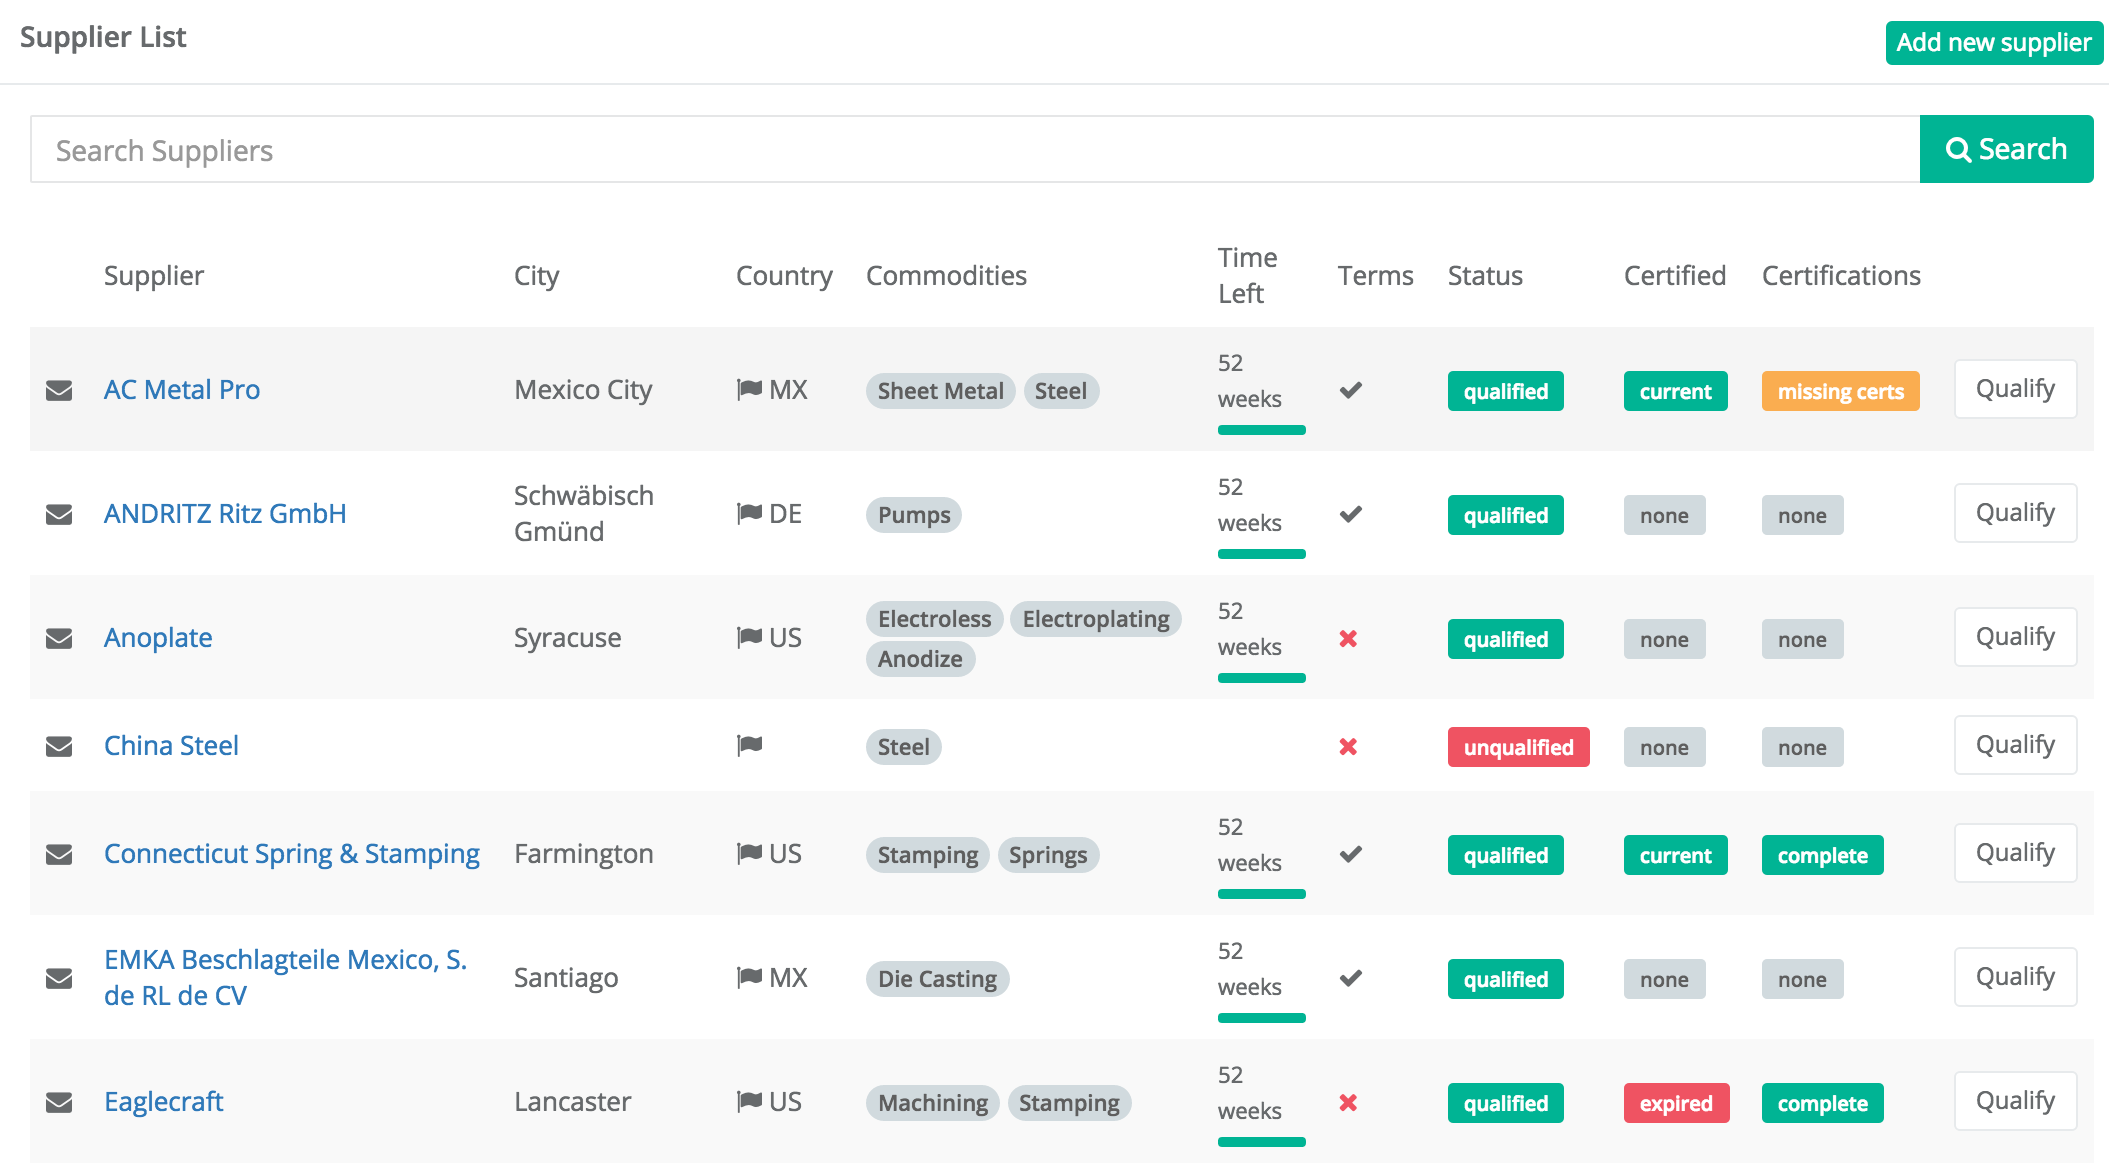
Task: Click Qualify for Connecticut Spring & Stamping
Action: click(2015, 853)
